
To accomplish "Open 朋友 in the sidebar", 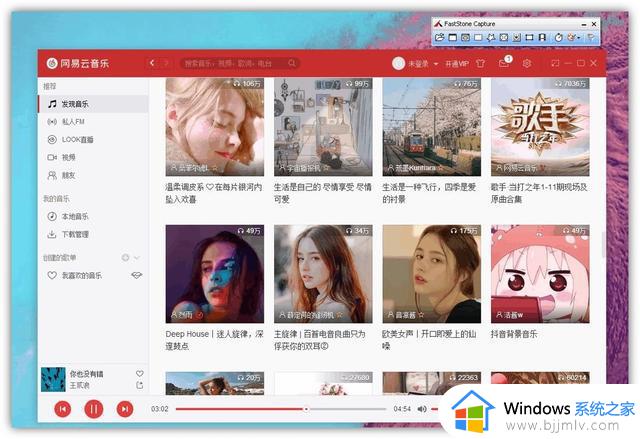I will coord(93,175).
